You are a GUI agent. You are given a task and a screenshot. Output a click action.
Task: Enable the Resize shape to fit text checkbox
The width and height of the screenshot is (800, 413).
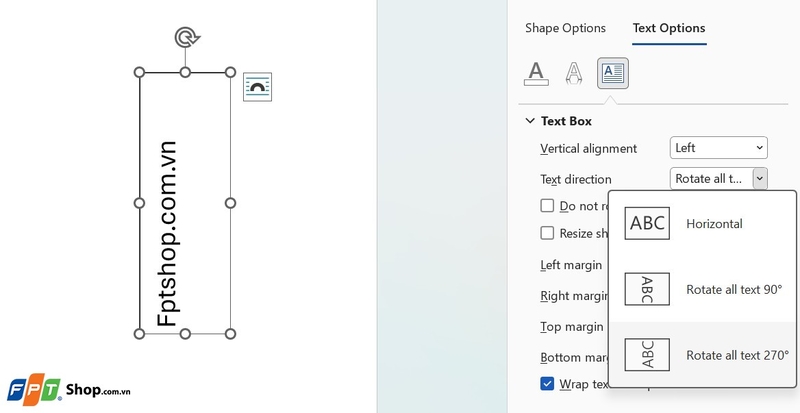pos(547,233)
